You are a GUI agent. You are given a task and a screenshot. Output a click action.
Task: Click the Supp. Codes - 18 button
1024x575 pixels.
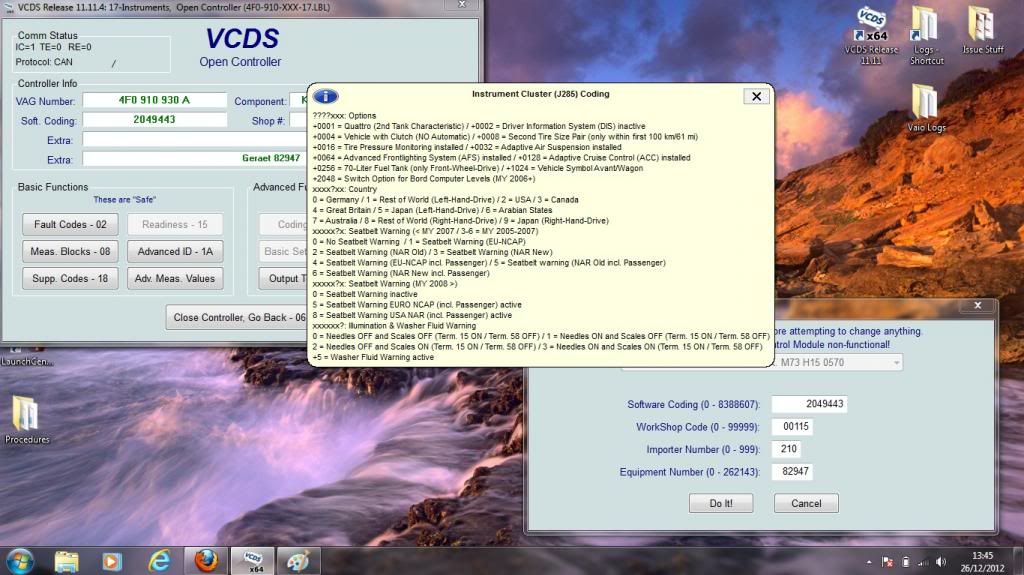tap(70, 278)
